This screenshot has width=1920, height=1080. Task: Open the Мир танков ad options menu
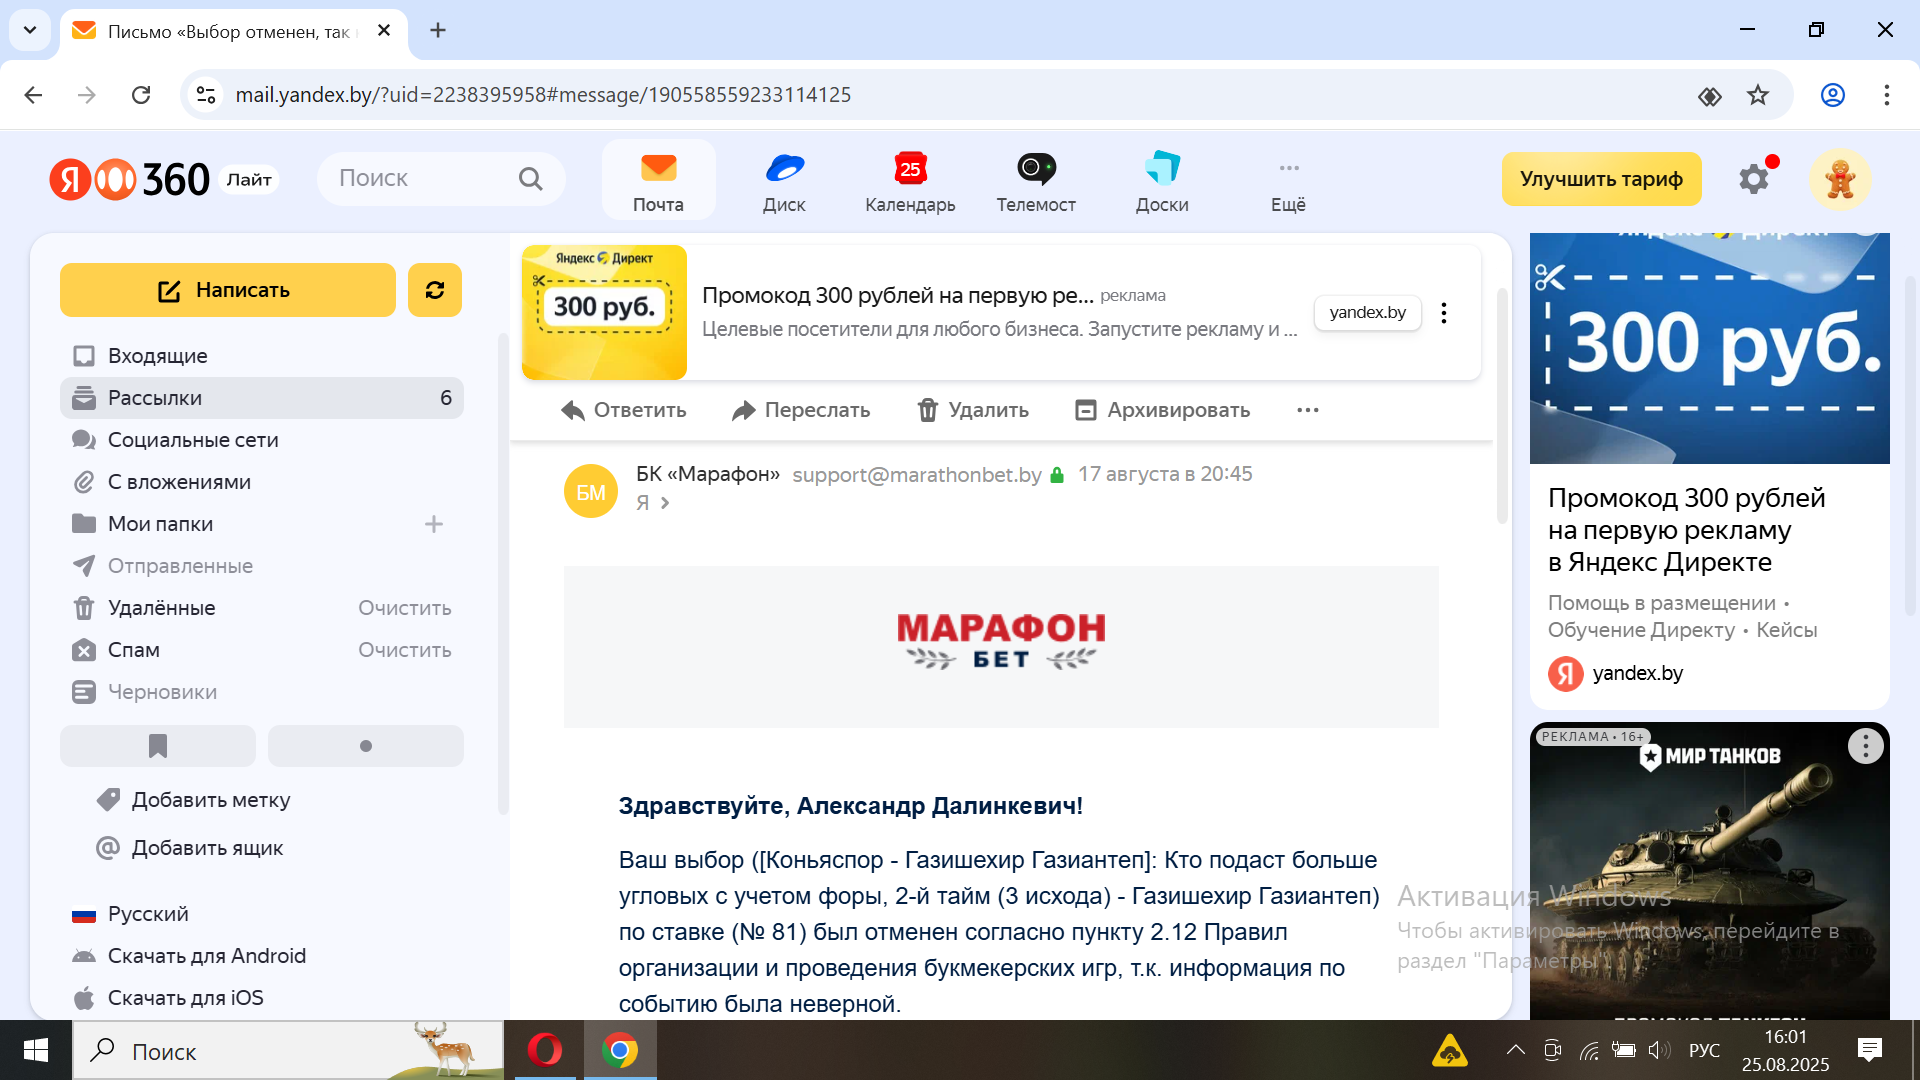tap(1865, 746)
